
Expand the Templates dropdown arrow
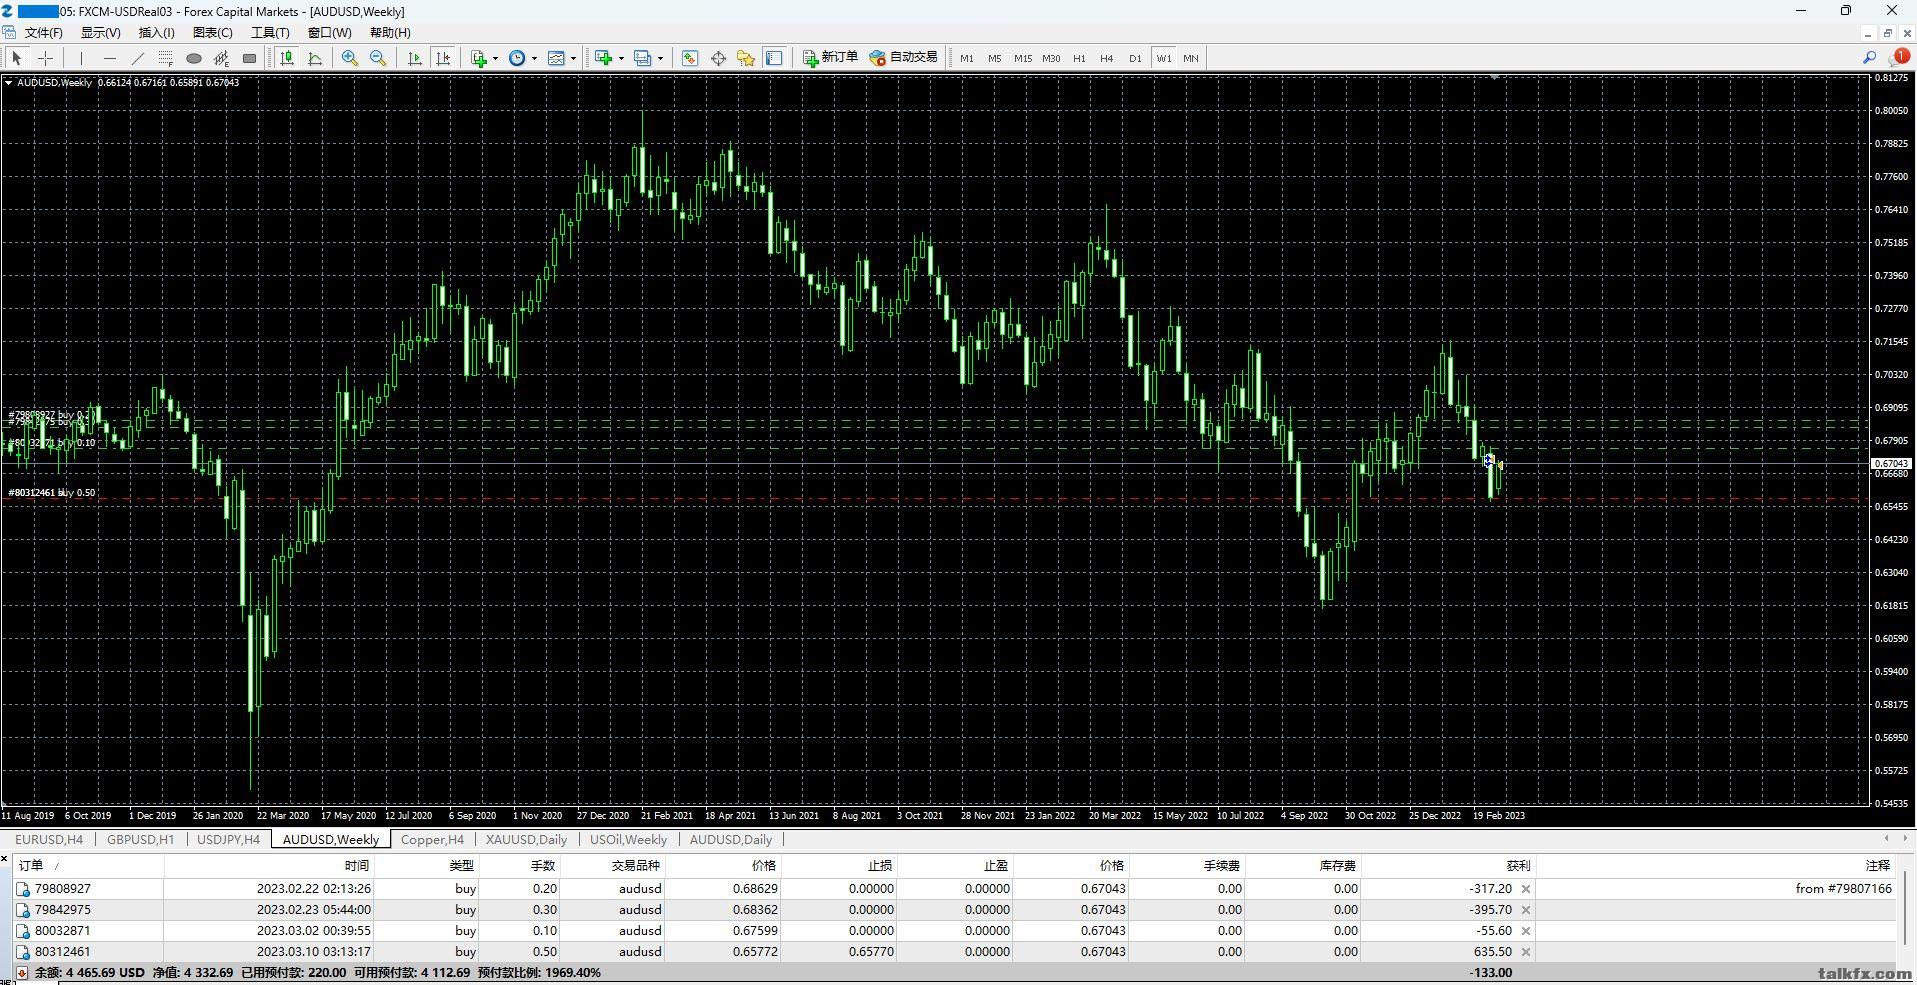coord(573,58)
